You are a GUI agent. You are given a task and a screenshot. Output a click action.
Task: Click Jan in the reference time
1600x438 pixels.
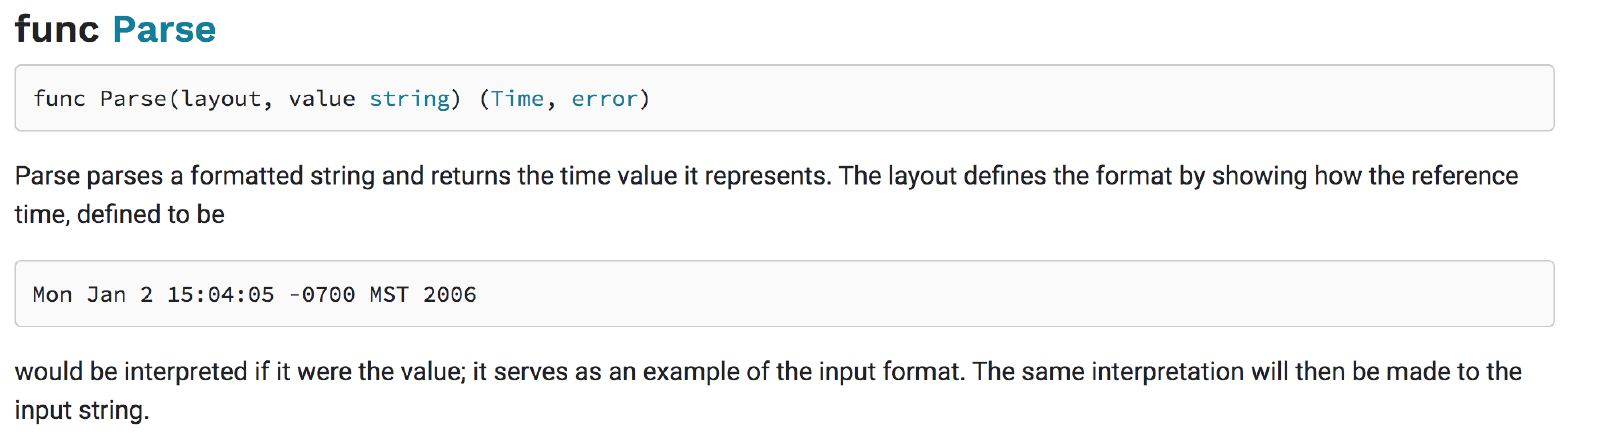(106, 295)
